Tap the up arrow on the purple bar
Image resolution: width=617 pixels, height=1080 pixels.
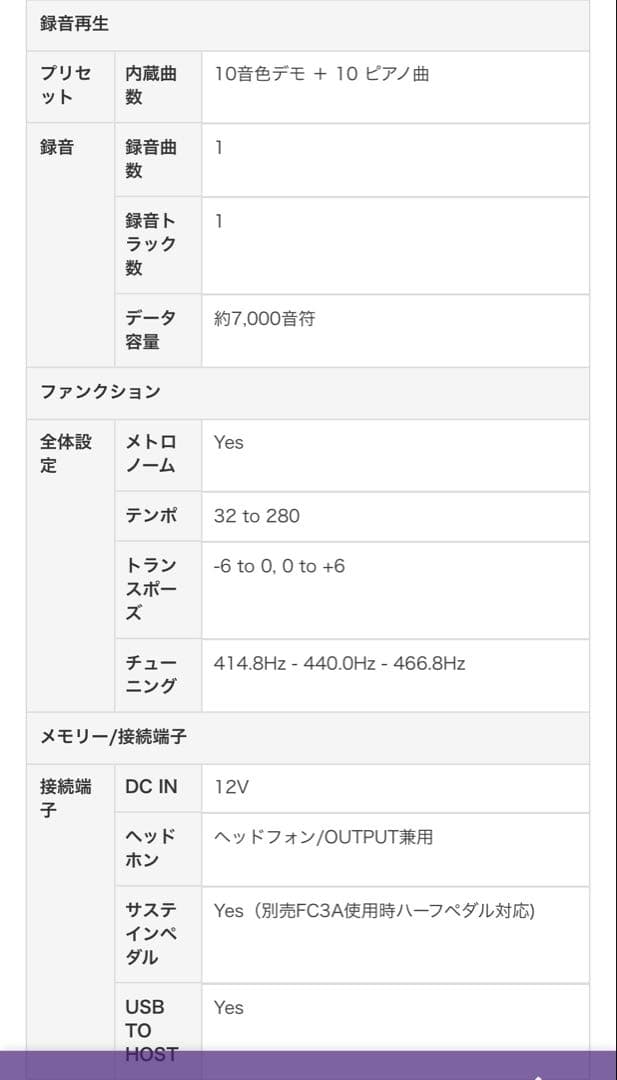538,1074
